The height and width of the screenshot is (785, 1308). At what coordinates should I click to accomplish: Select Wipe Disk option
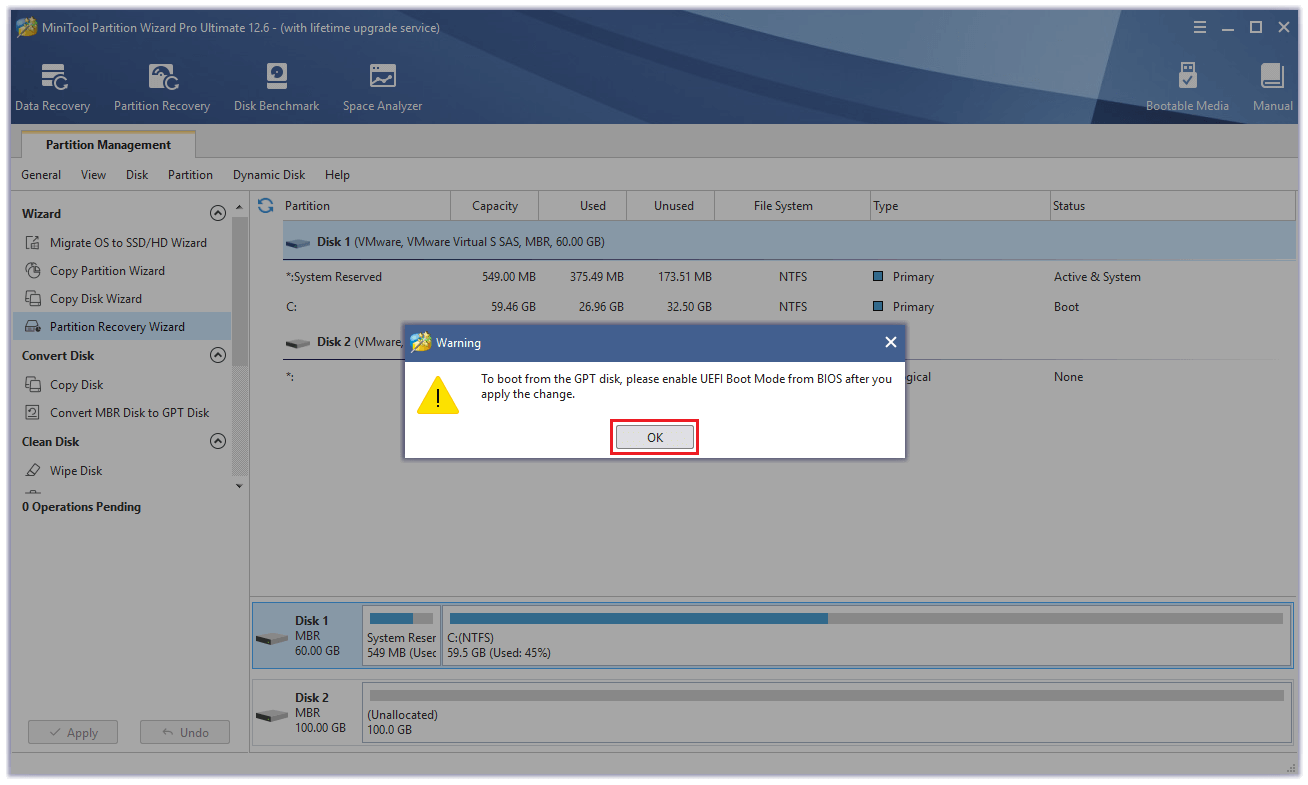click(76, 471)
